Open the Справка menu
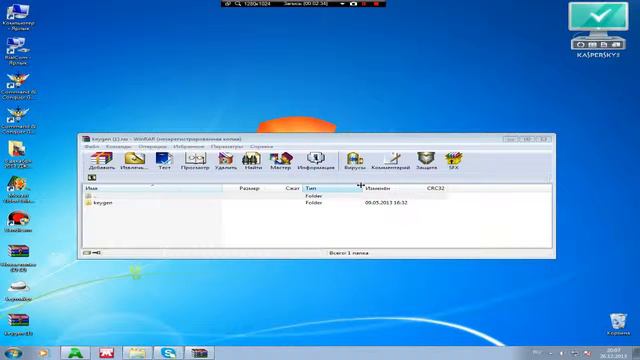Image resolution: width=640 pixels, height=360 pixels. pyautogui.click(x=262, y=147)
